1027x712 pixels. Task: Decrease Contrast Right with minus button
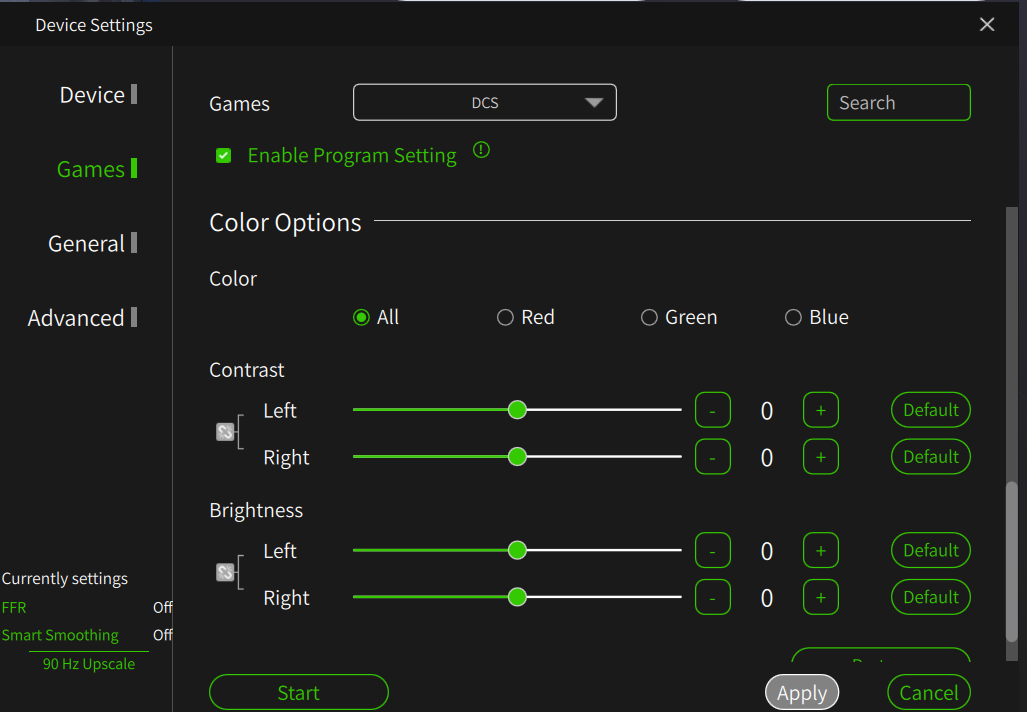click(712, 457)
